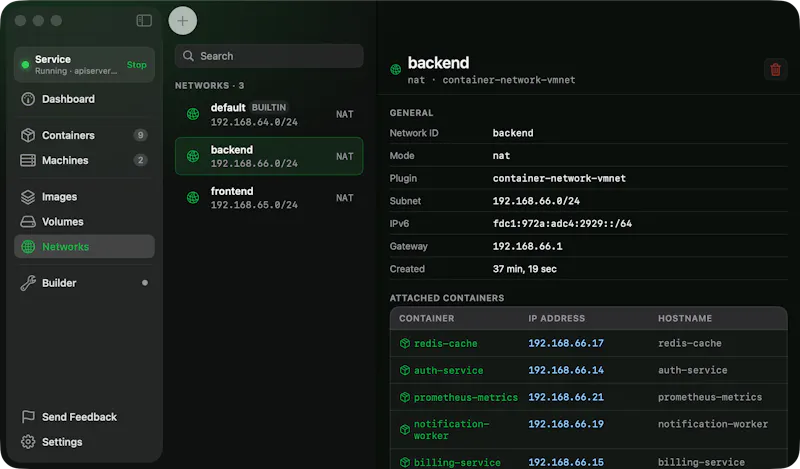Image resolution: width=800 pixels, height=469 pixels.
Task: Click the globe icon of frontend network
Action: point(193,198)
